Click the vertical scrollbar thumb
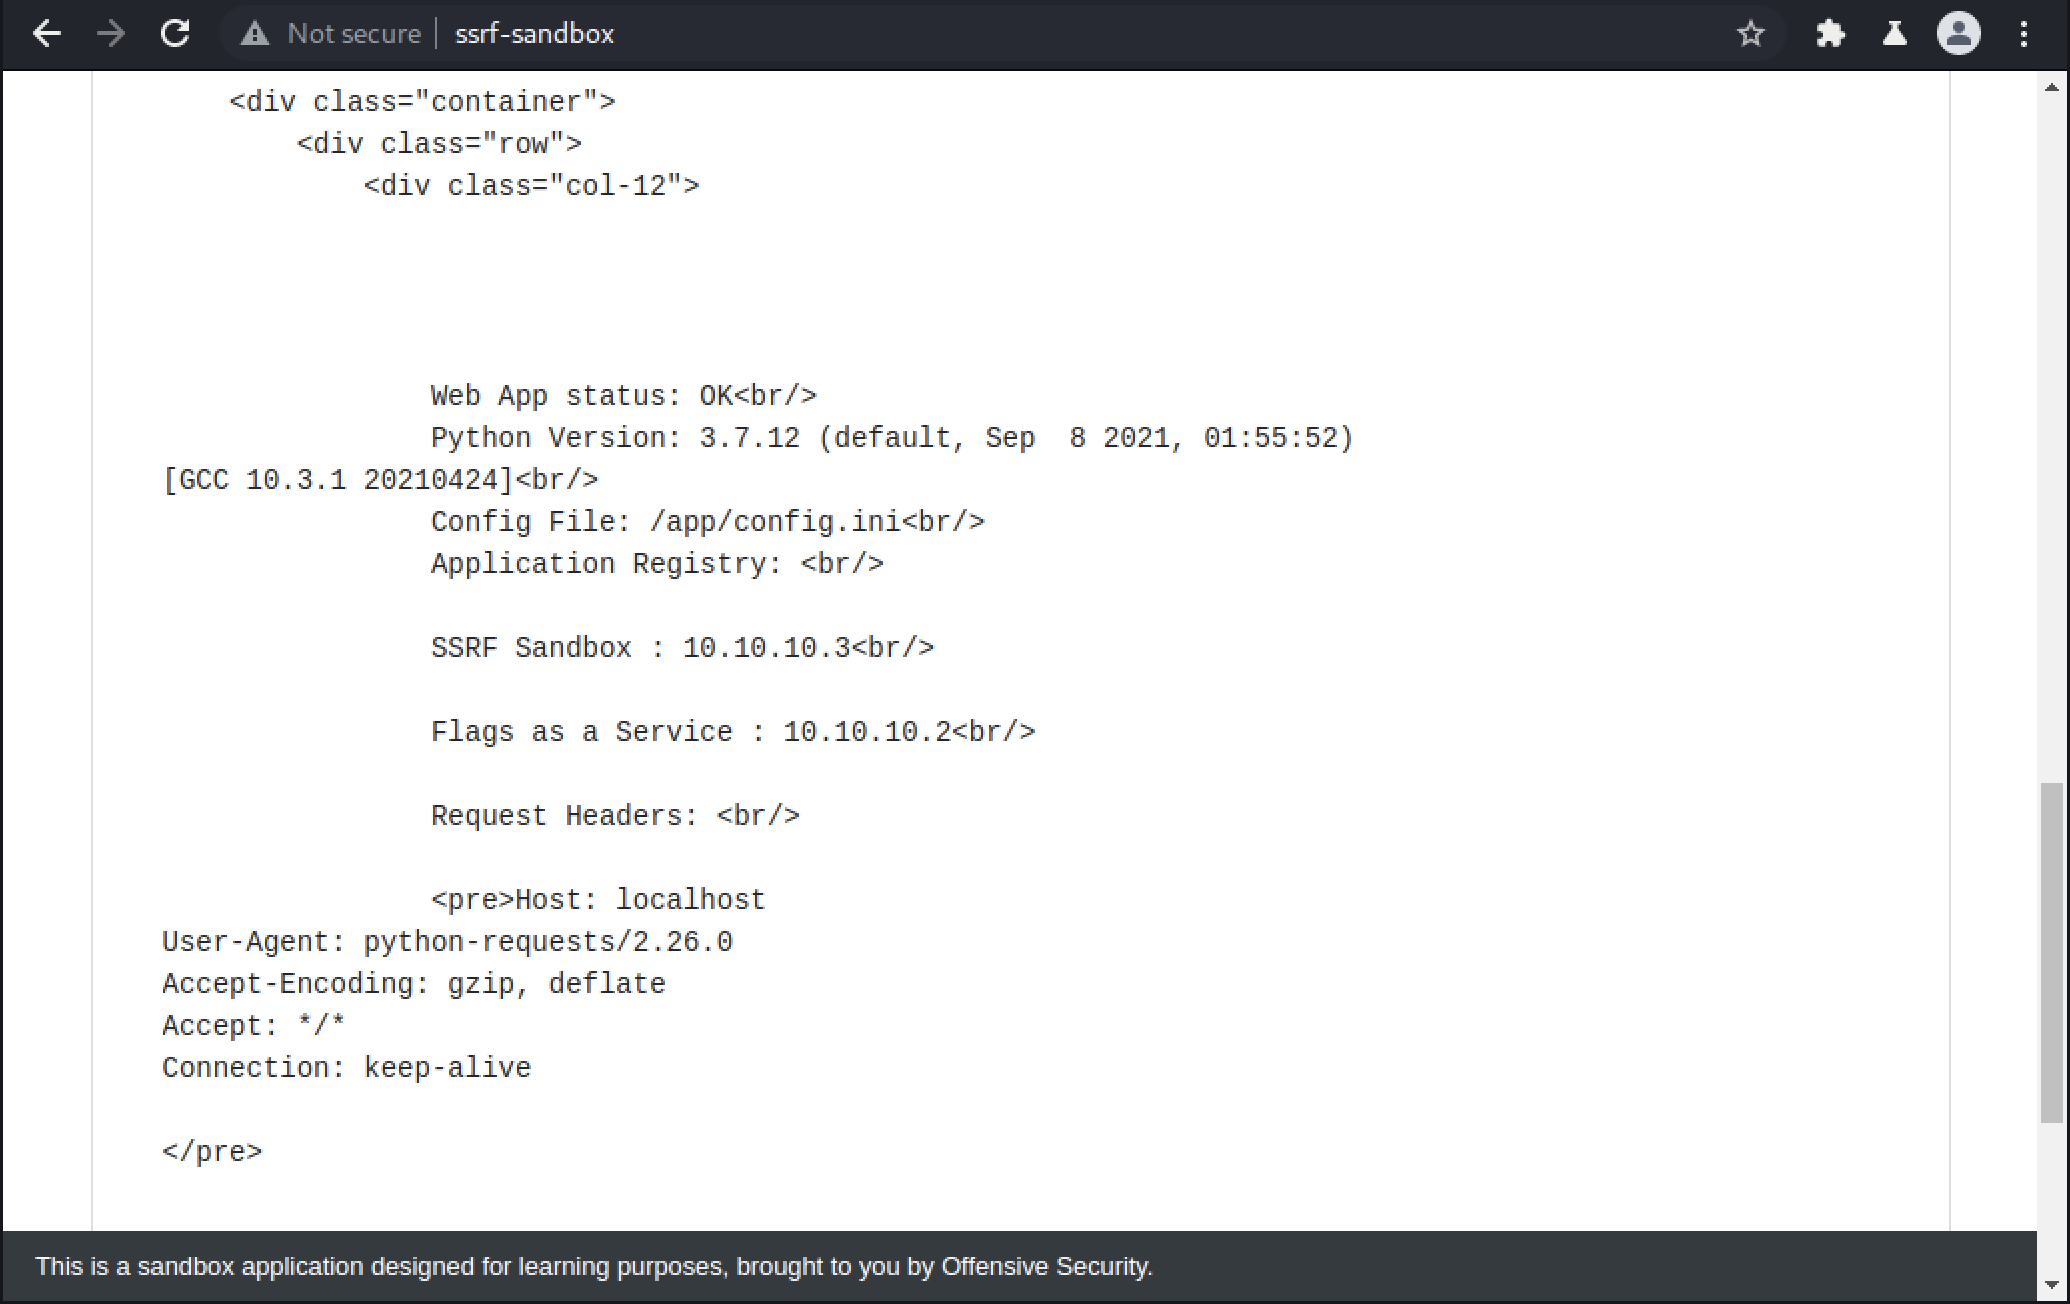The image size is (2070, 1304). point(2052,953)
